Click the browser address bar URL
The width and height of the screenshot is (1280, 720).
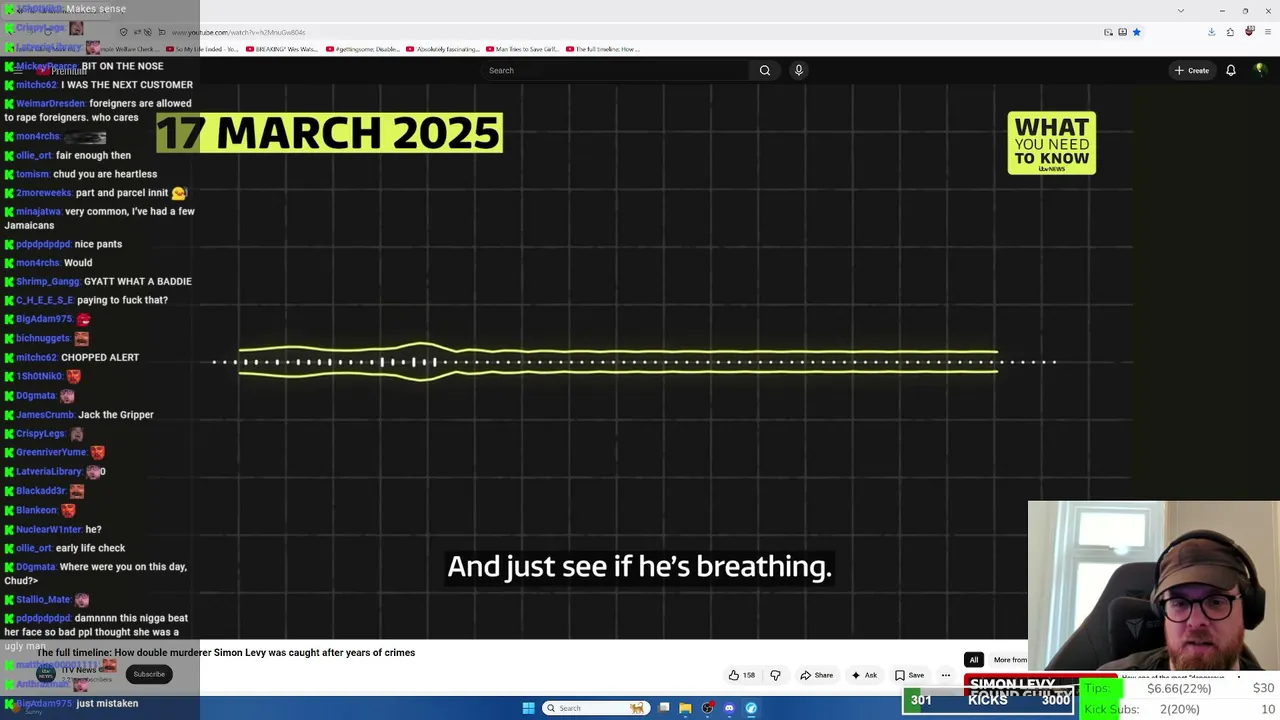pyautogui.click(x=238, y=32)
